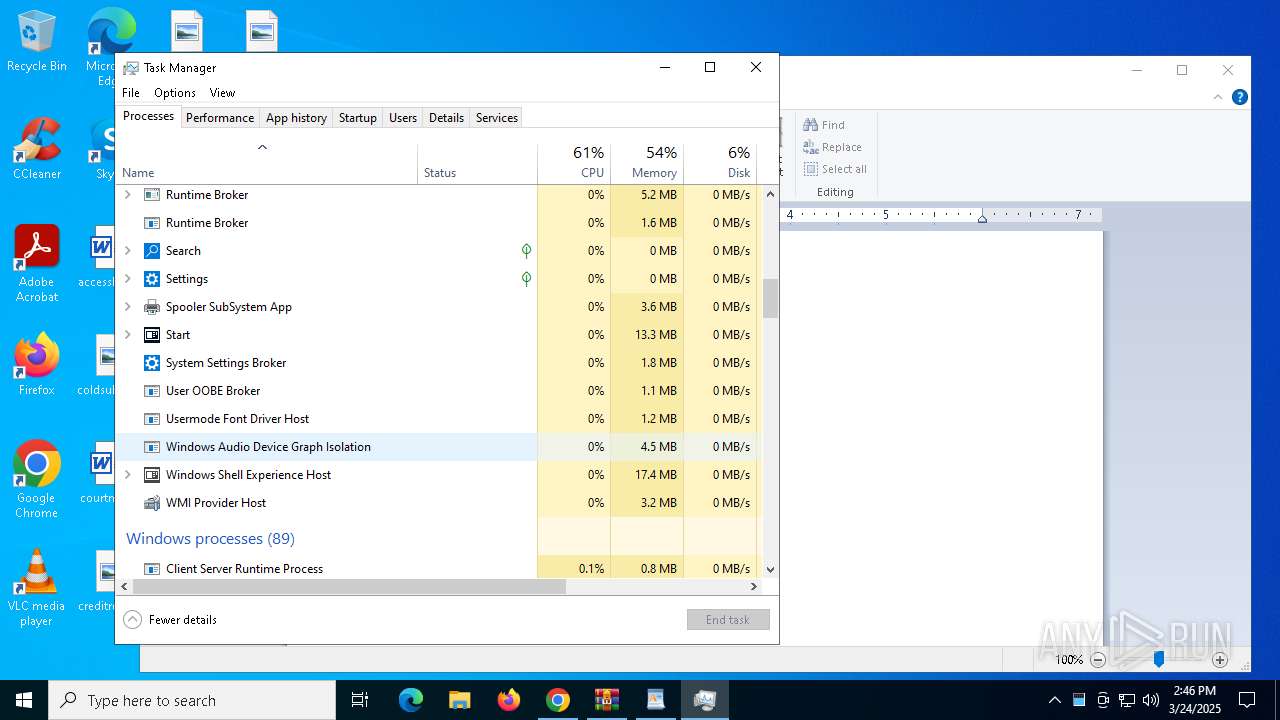Collapse the WordPad ribbon

point(1218,97)
